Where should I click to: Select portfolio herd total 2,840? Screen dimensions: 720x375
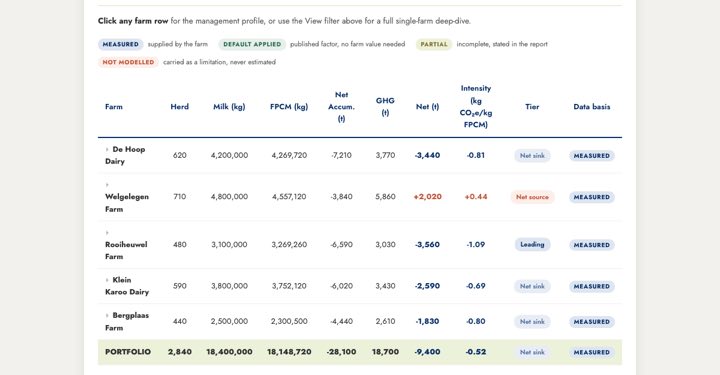point(180,352)
